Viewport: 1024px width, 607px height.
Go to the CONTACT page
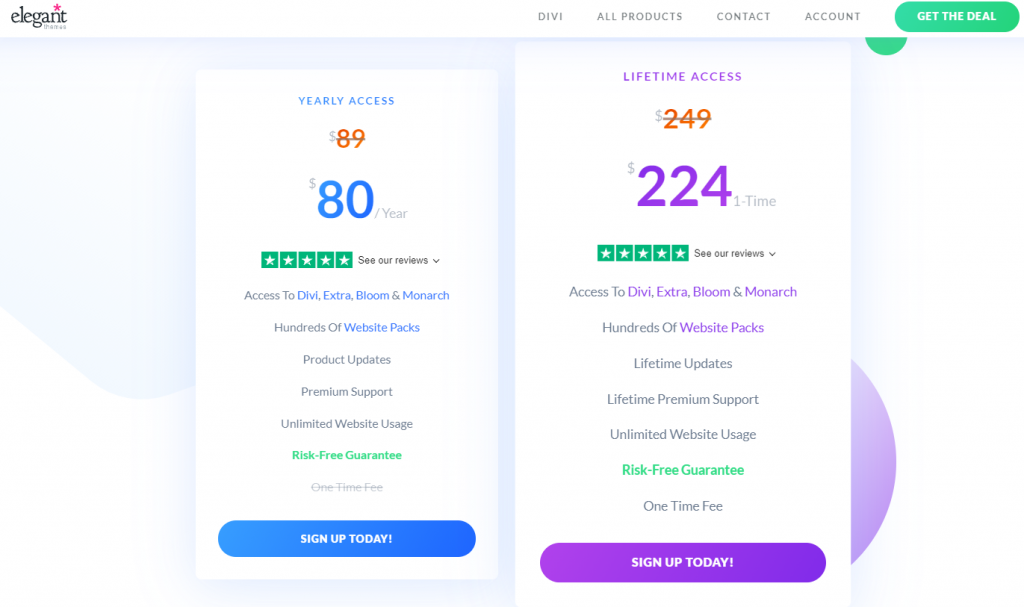(743, 16)
